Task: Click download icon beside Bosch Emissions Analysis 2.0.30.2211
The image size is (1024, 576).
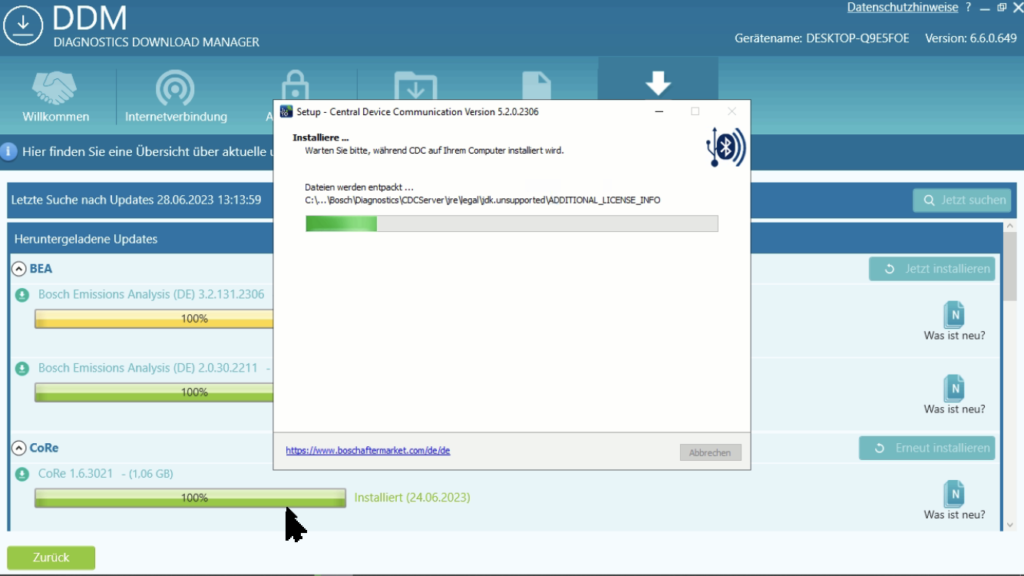Action: point(22,369)
